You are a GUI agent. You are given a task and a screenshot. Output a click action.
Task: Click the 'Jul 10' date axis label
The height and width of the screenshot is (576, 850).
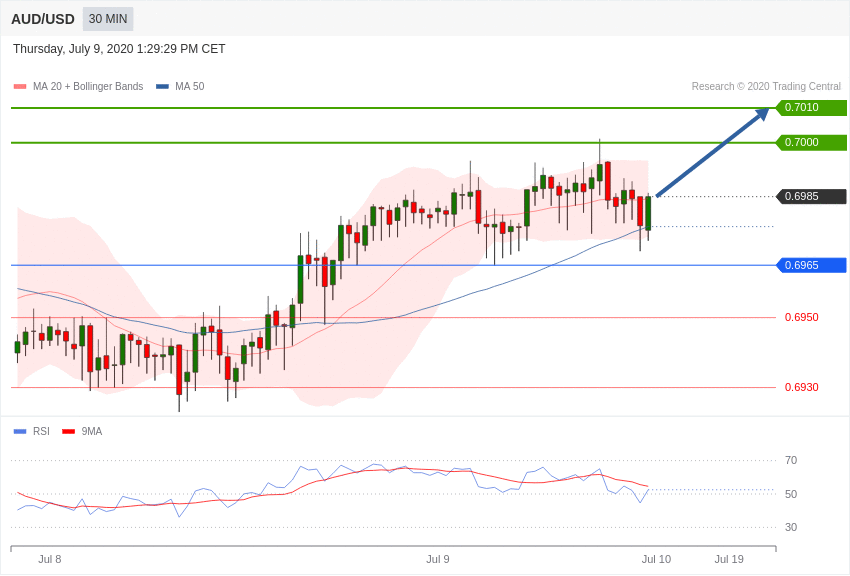(656, 559)
